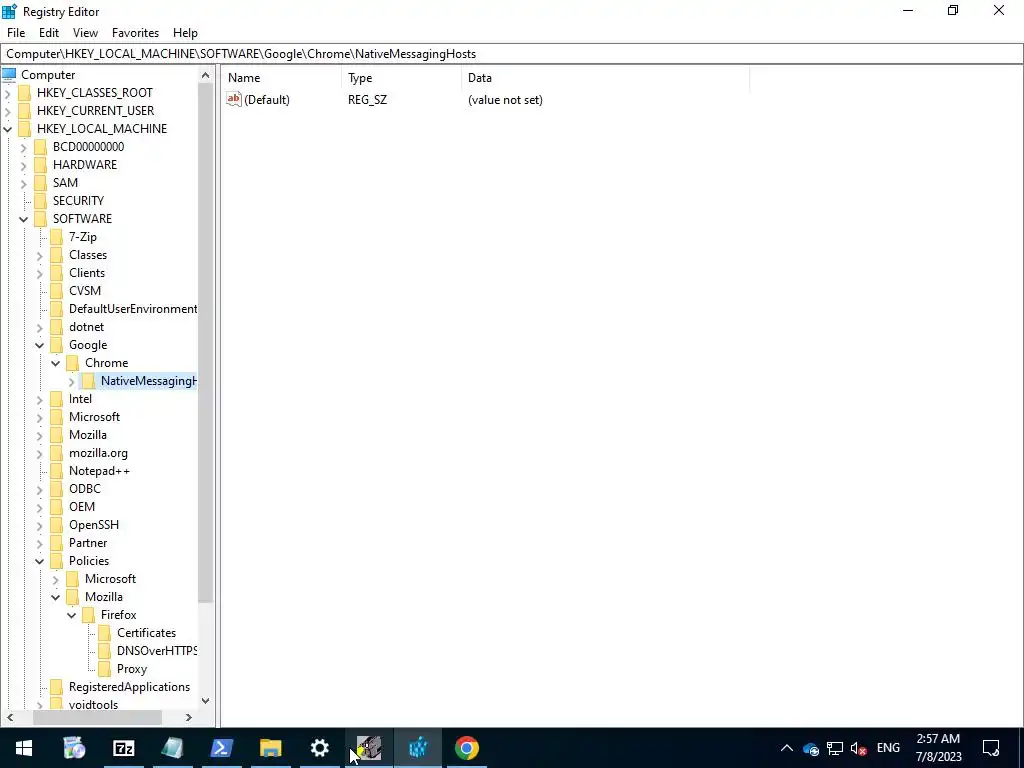1024x768 pixels.
Task: Collapse the Chrome key
Action: [x=56, y=363]
